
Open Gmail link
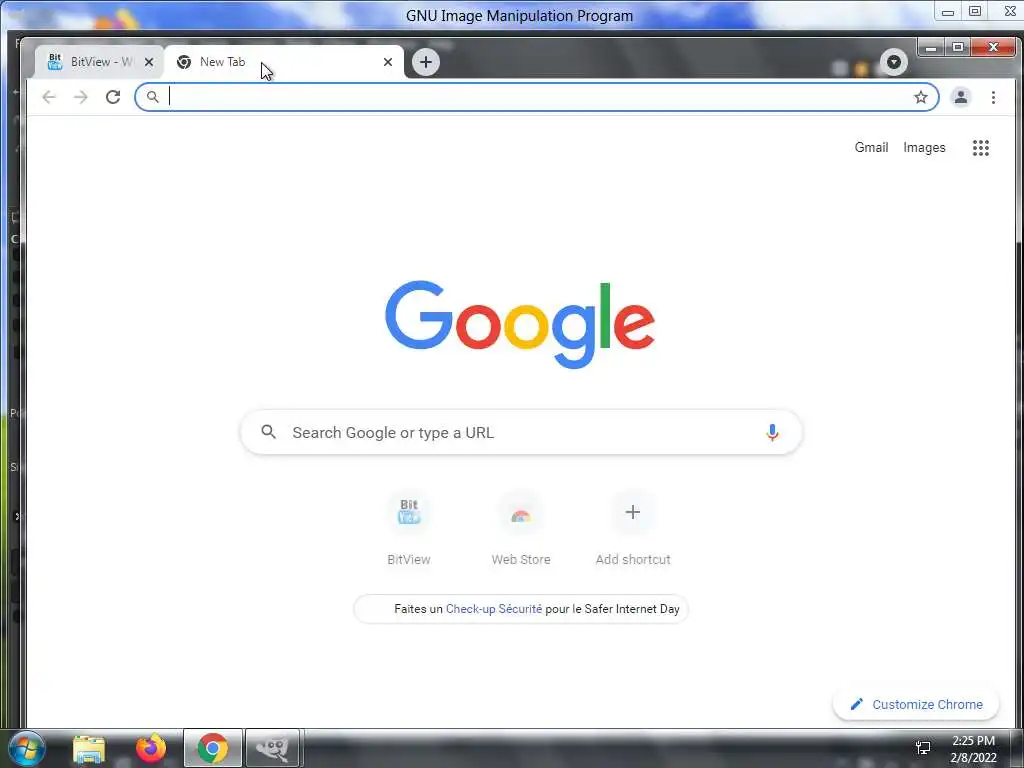pos(871,148)
